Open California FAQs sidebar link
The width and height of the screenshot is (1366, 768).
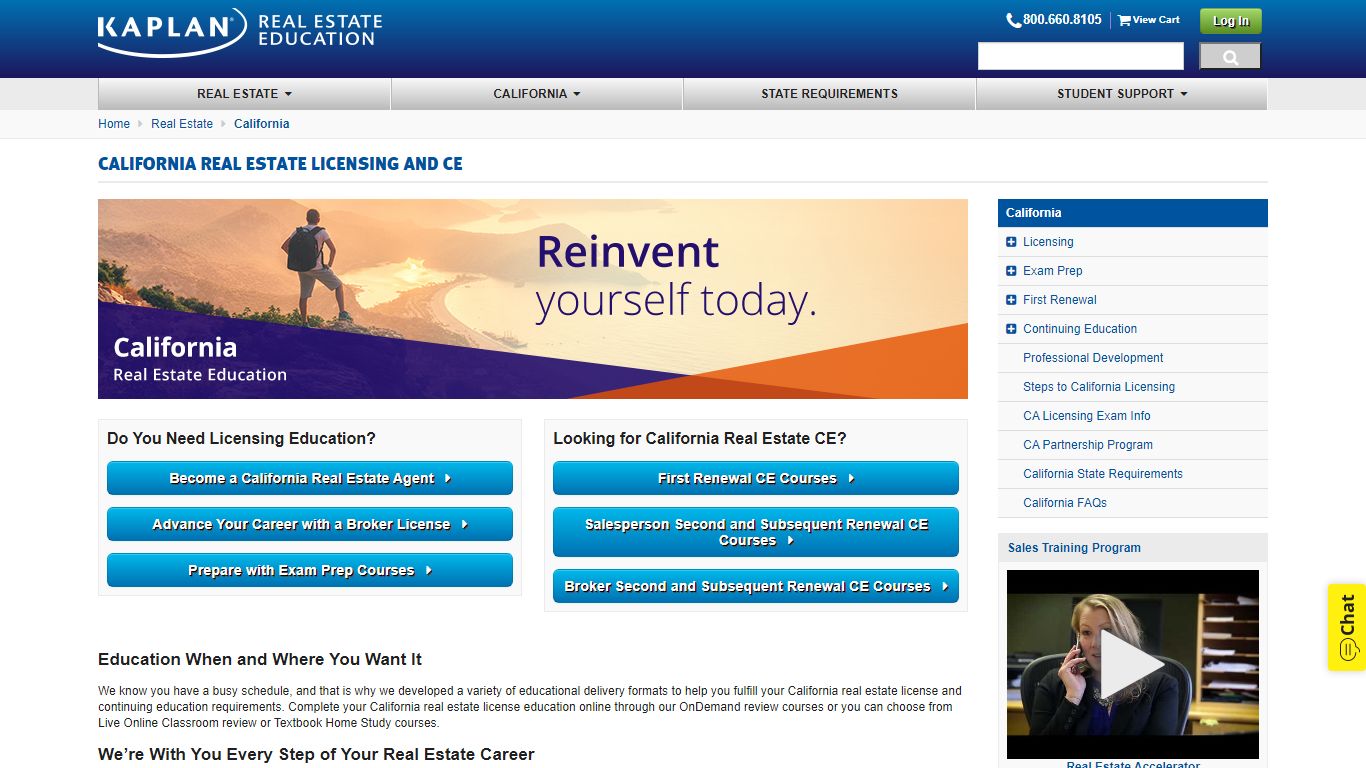click(x=1065, y=503)
